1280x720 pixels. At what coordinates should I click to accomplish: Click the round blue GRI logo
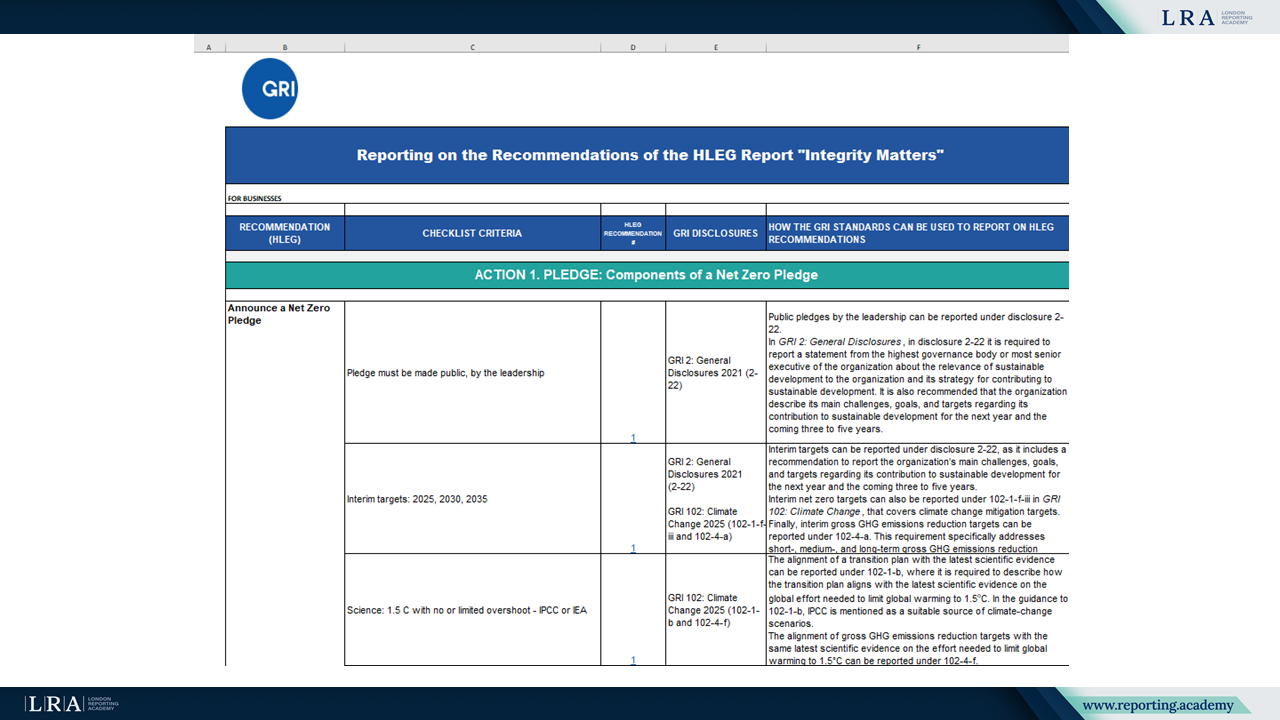tap(270, 89)
